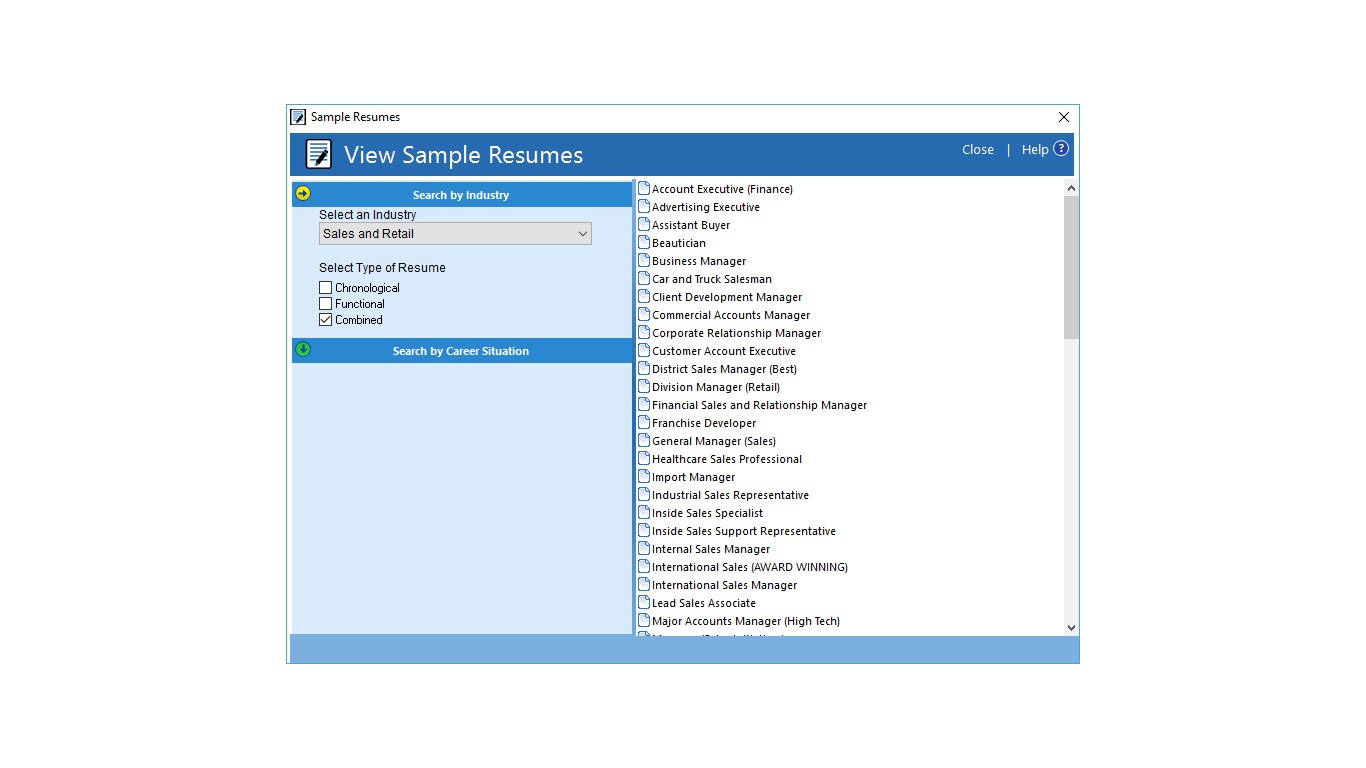
Task: Click the View Sample Resumes notepad icon
Action: 318,154
